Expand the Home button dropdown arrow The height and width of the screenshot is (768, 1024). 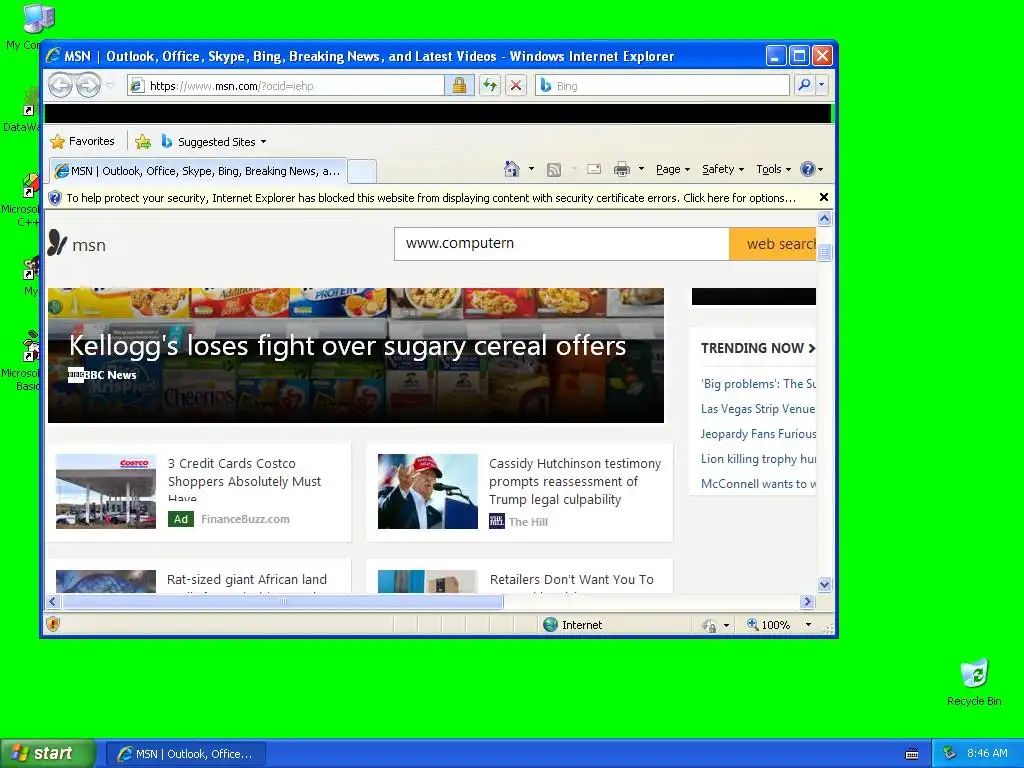[x=531, y=169]
